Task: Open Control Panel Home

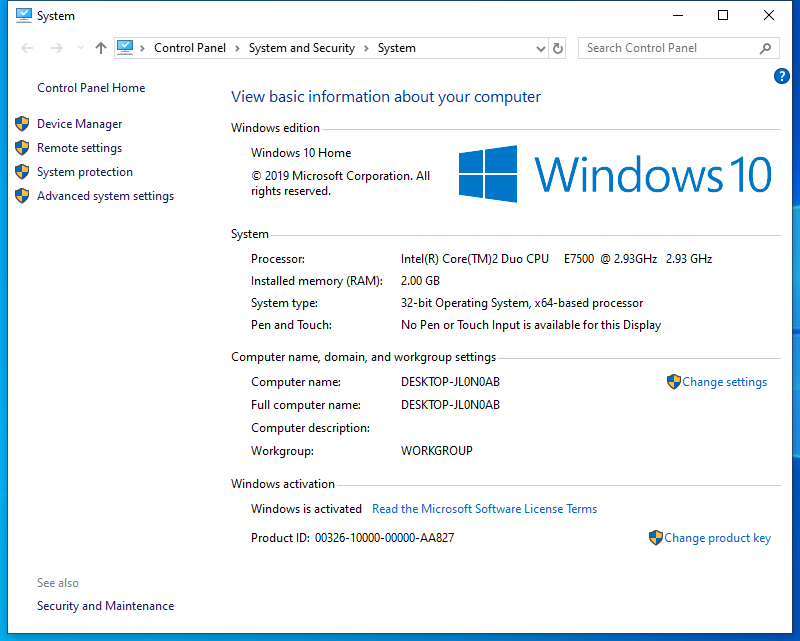Action: pos(91,88)
